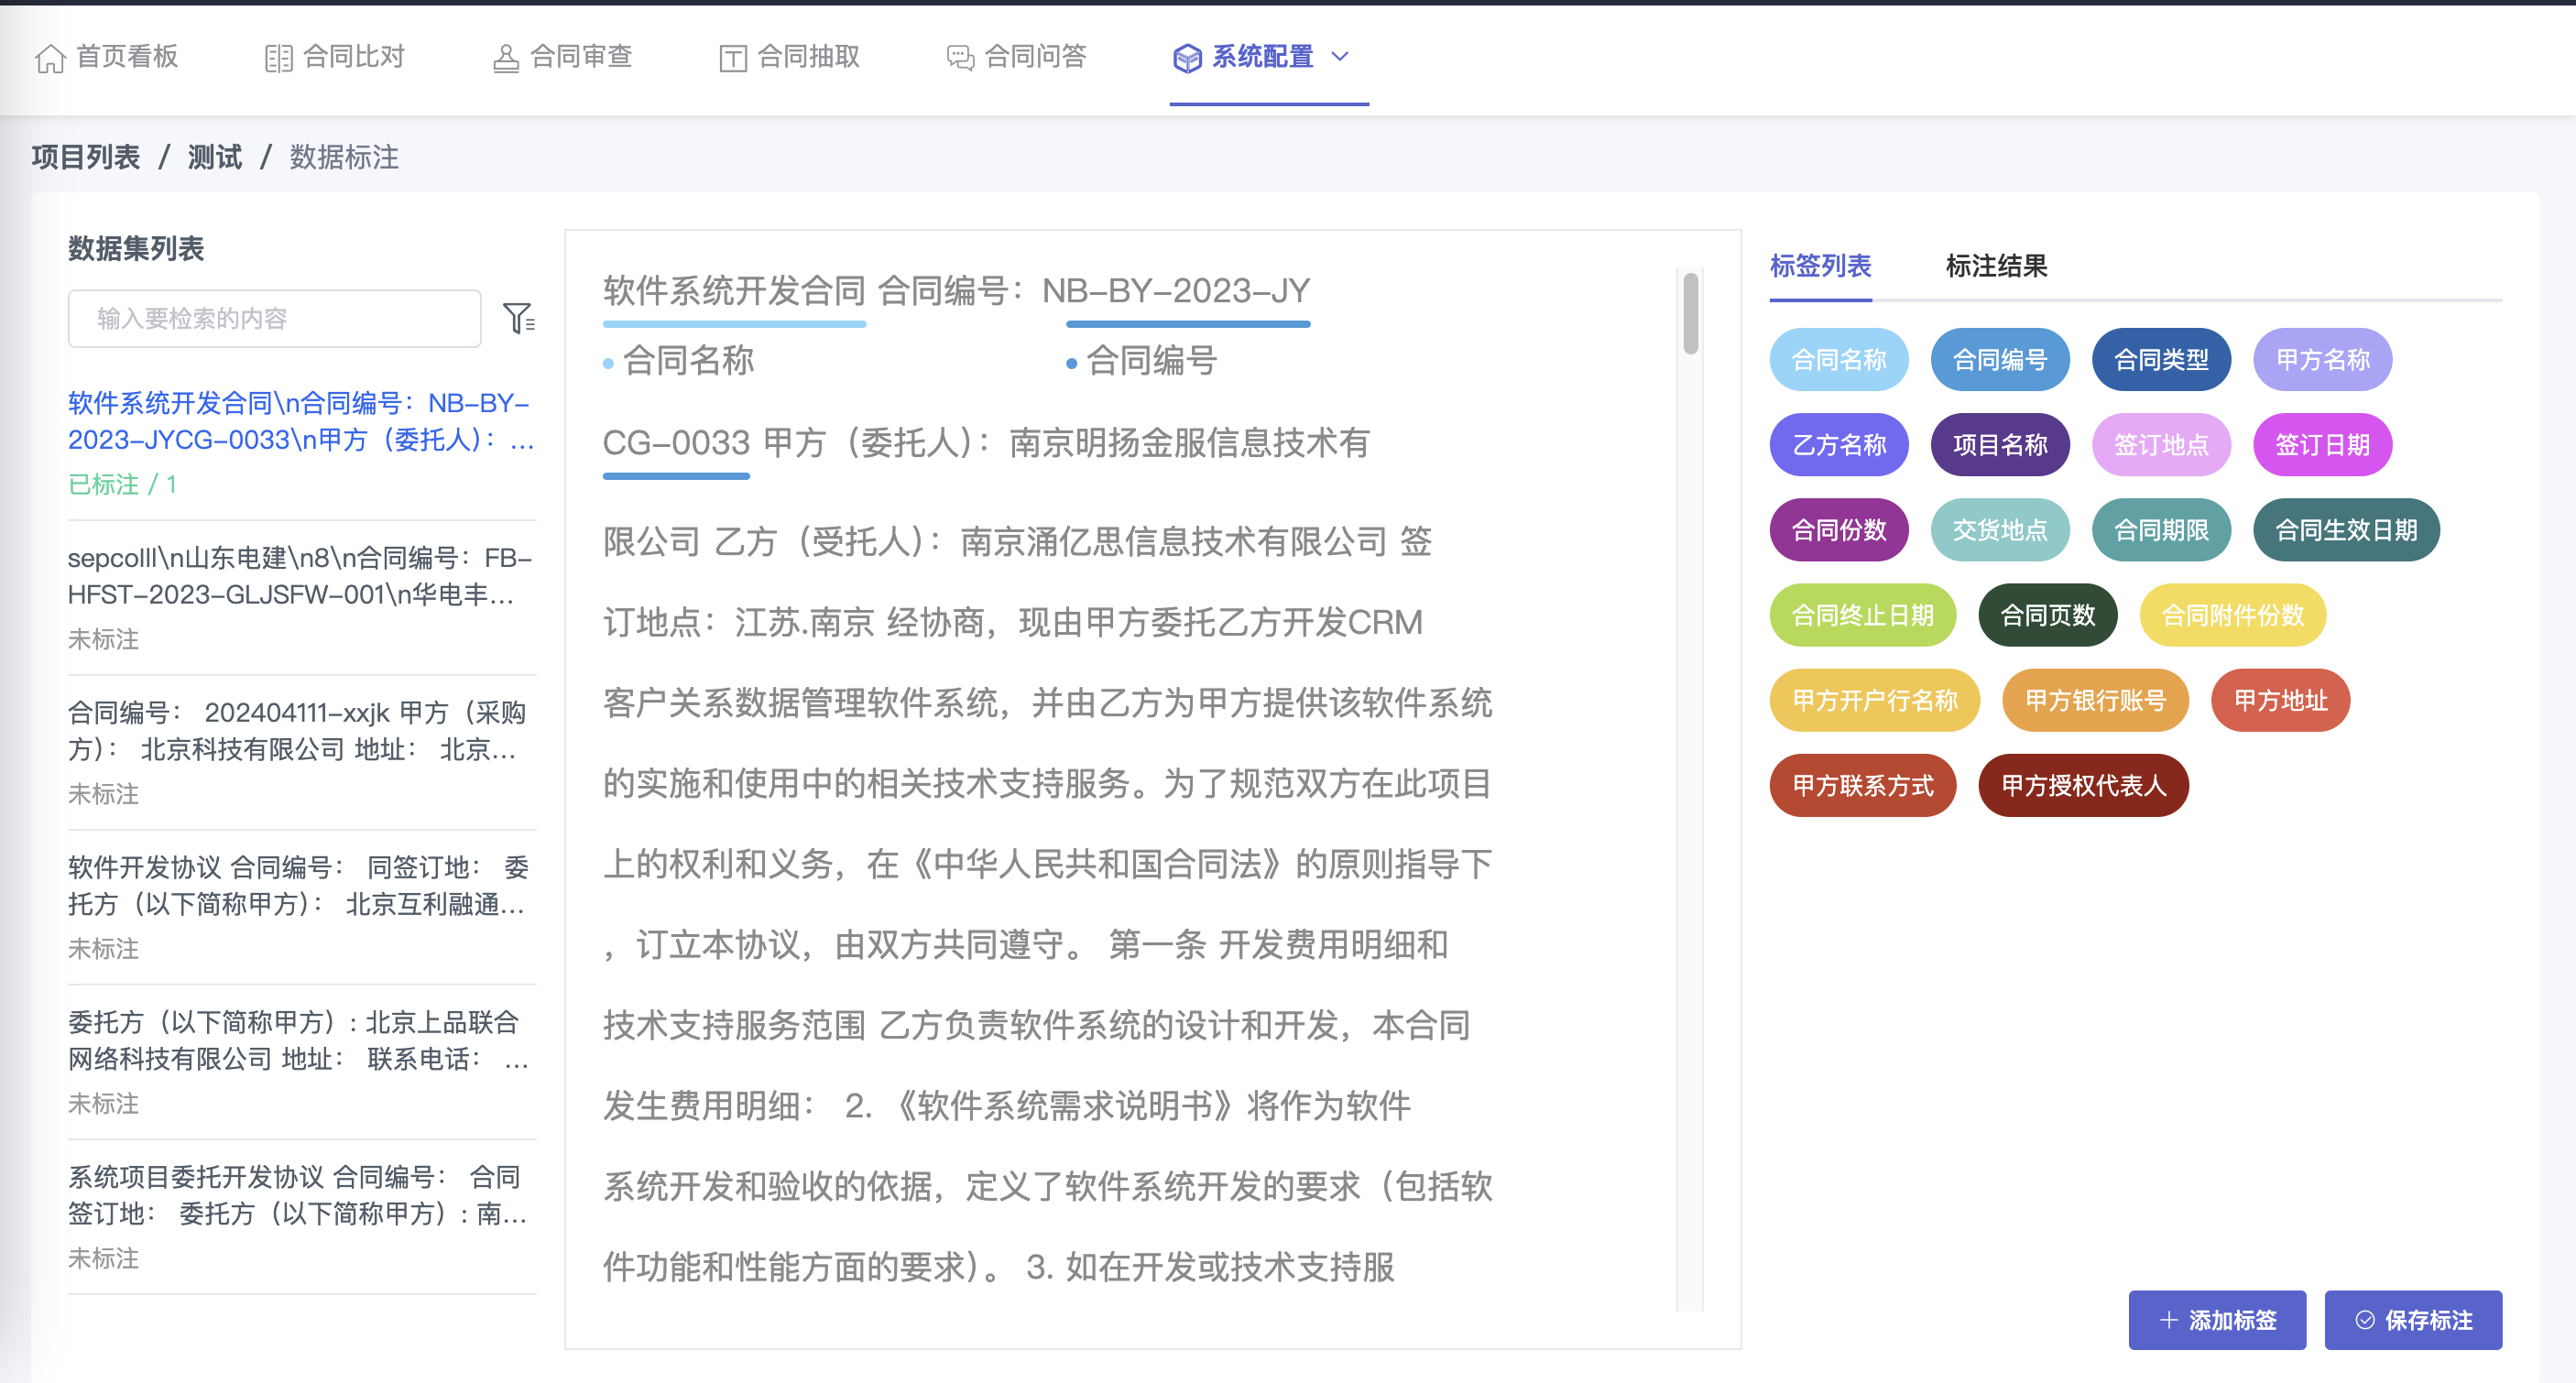The height and width of the screenshot is (1383, 2576).
Task: Click the system configuration cube icon
Action: [1187, 59]
